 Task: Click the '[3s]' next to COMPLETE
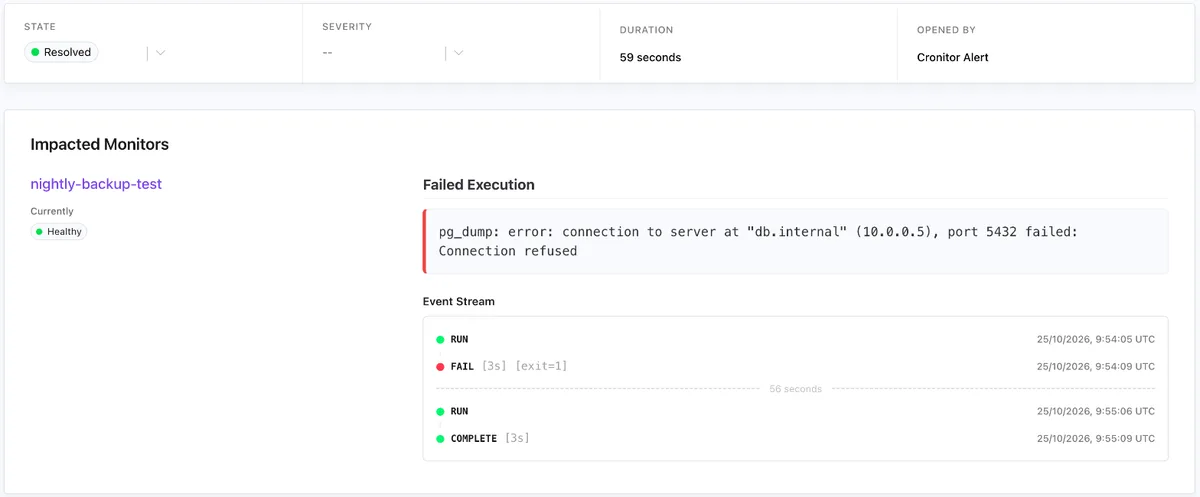[x=517, y=438]
